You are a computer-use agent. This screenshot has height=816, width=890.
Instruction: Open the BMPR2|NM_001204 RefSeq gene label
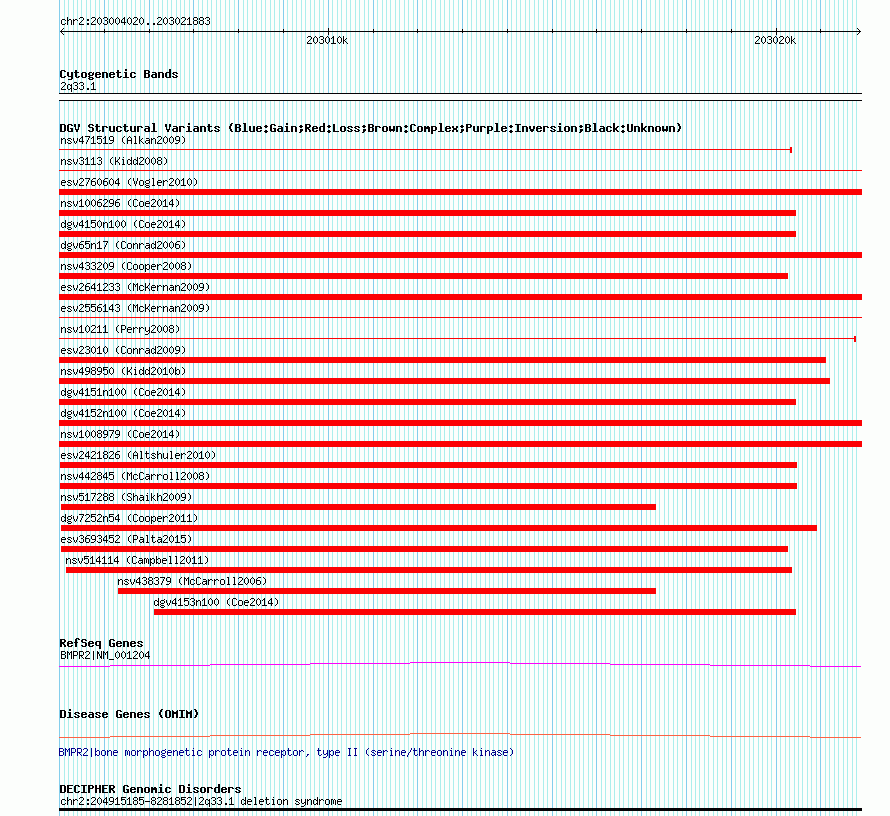click(x=105, y=655)
